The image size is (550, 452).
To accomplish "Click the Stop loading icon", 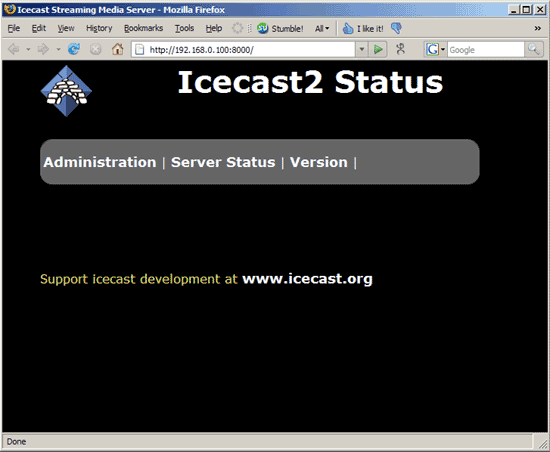I will click(95, 49).
